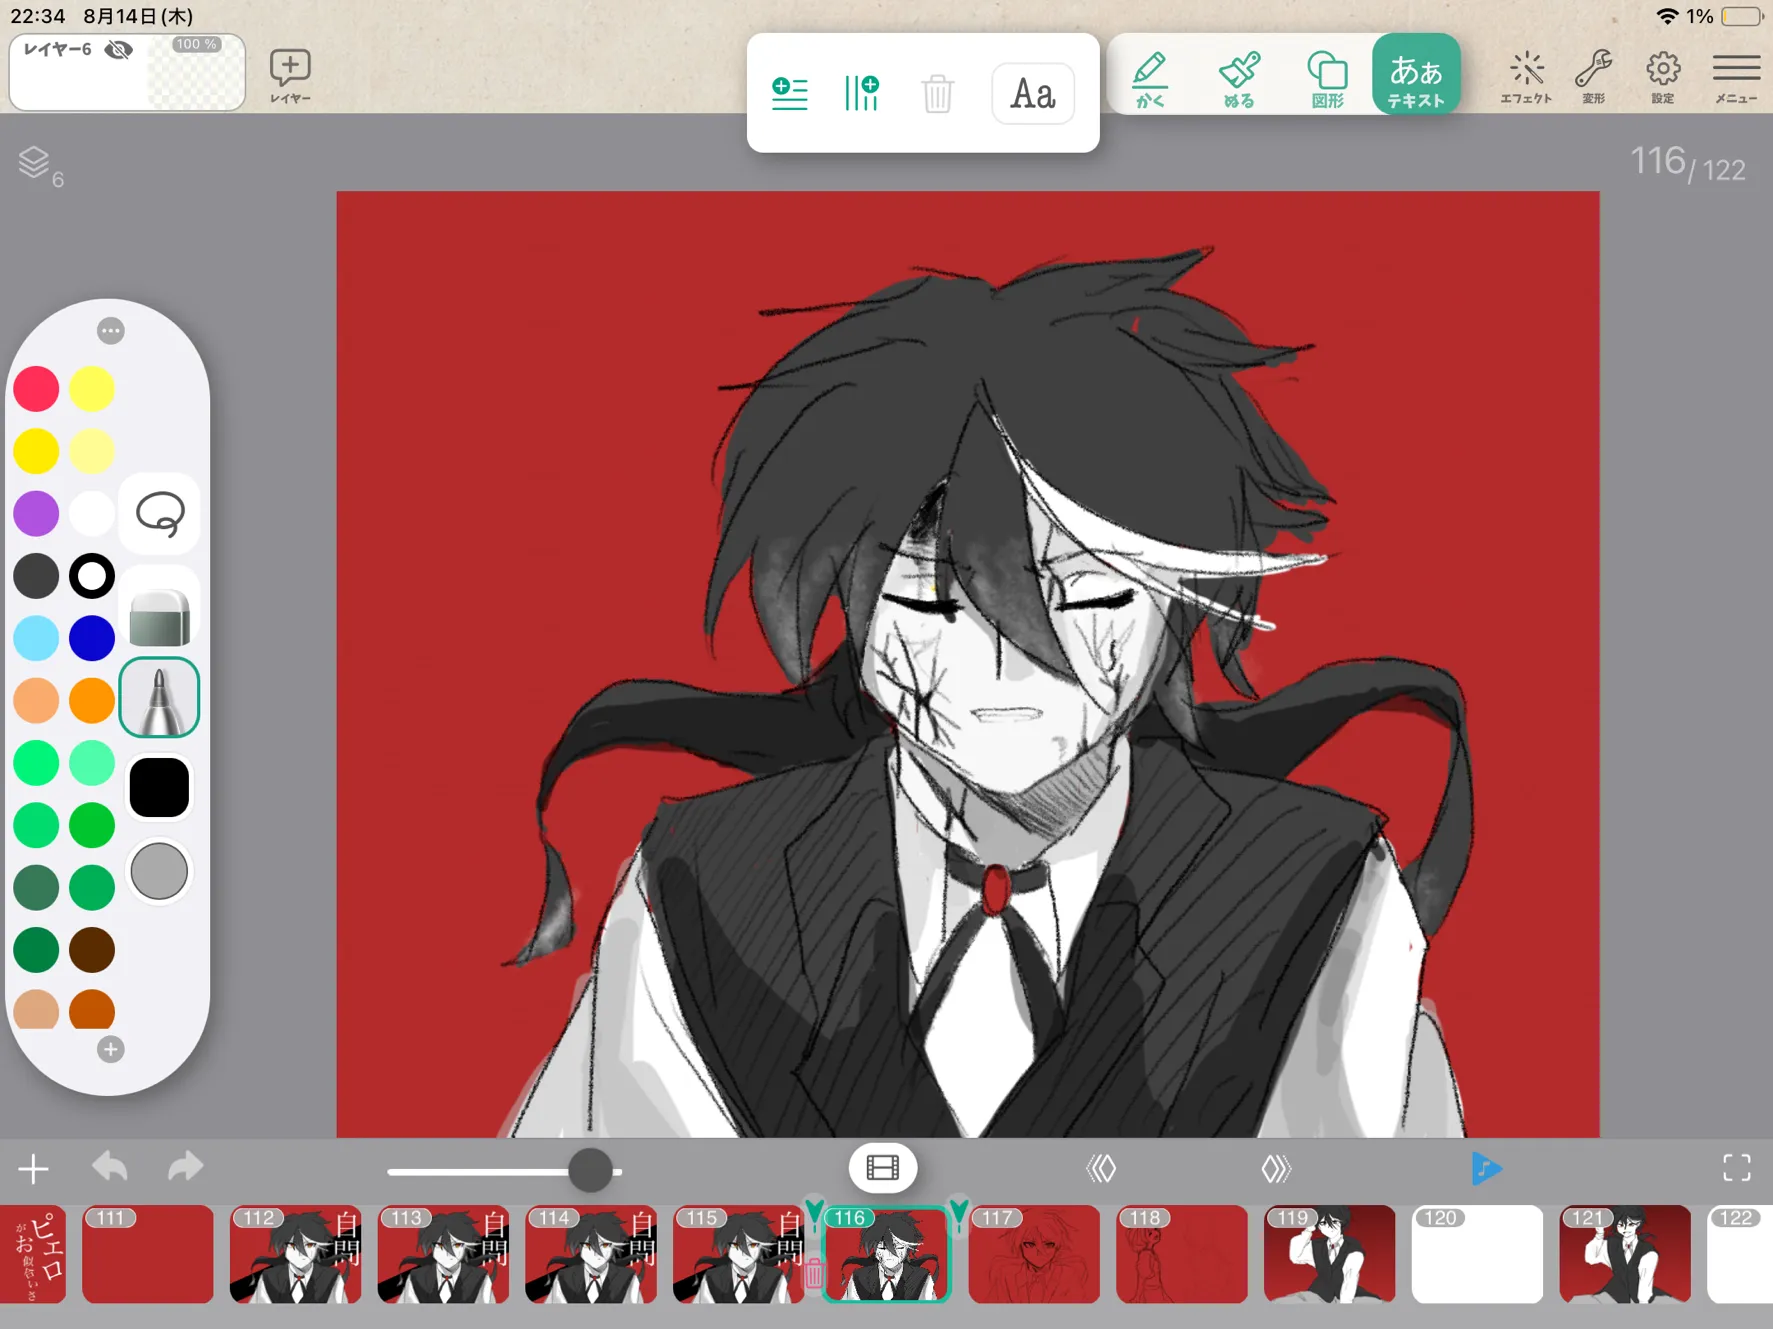Open frame 117 thumbnail
This screenshot has height=1329, width=1773.
[1034, 1254]
